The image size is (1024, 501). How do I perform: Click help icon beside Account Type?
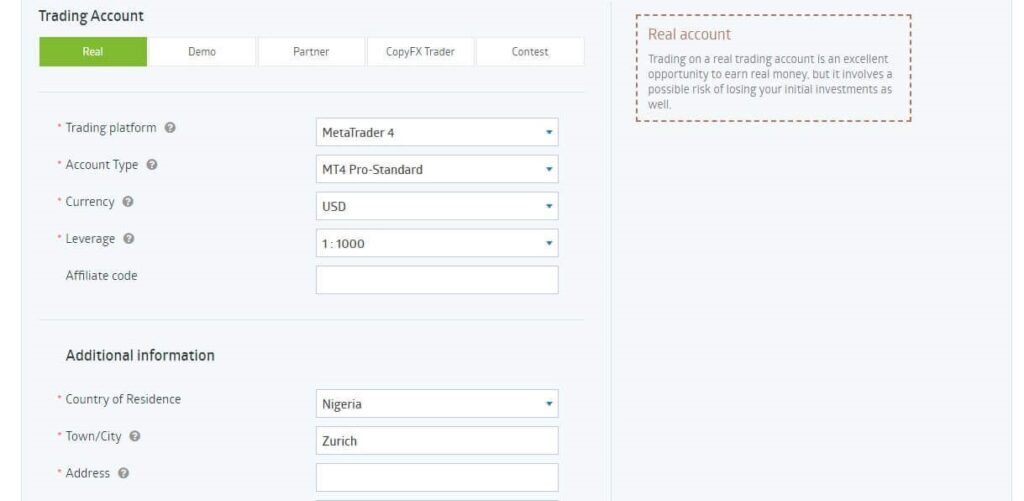(x=152, y=165)
